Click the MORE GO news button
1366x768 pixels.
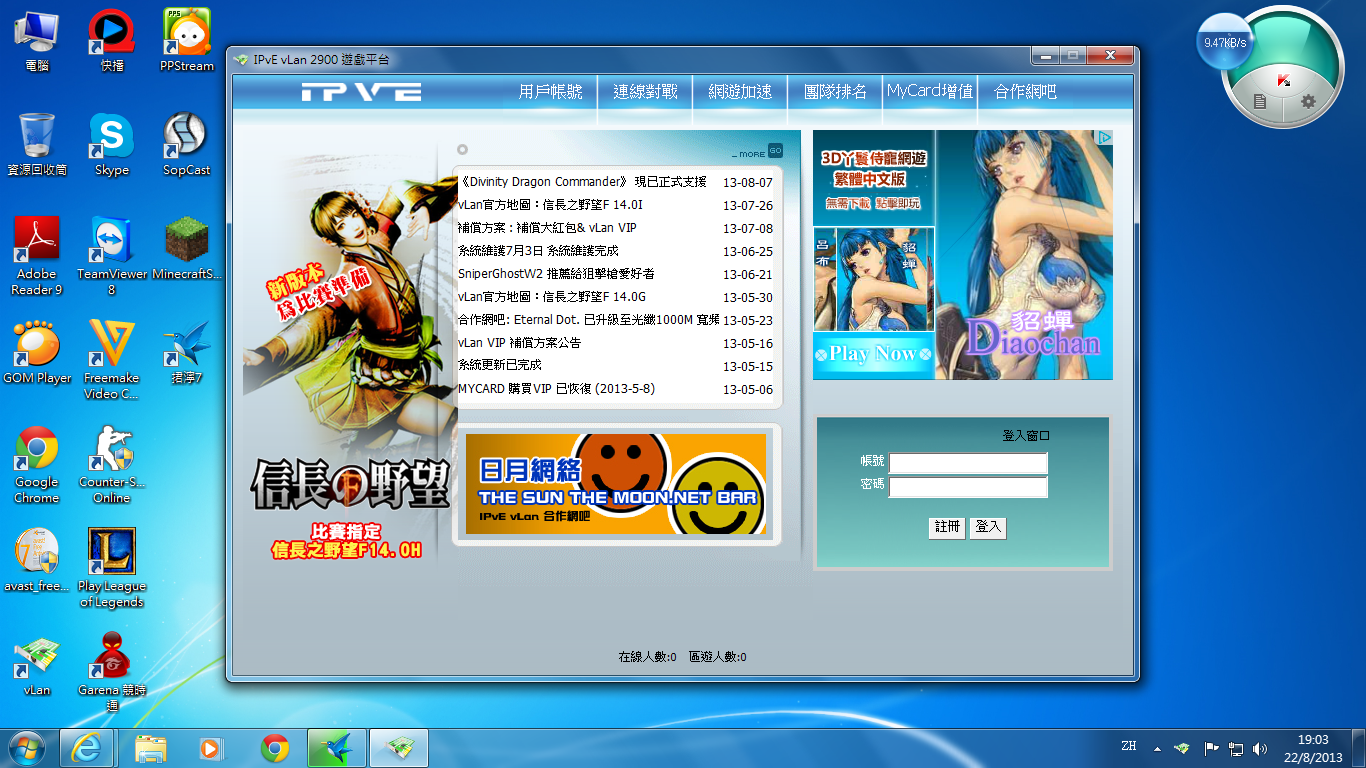pos(774,152)
